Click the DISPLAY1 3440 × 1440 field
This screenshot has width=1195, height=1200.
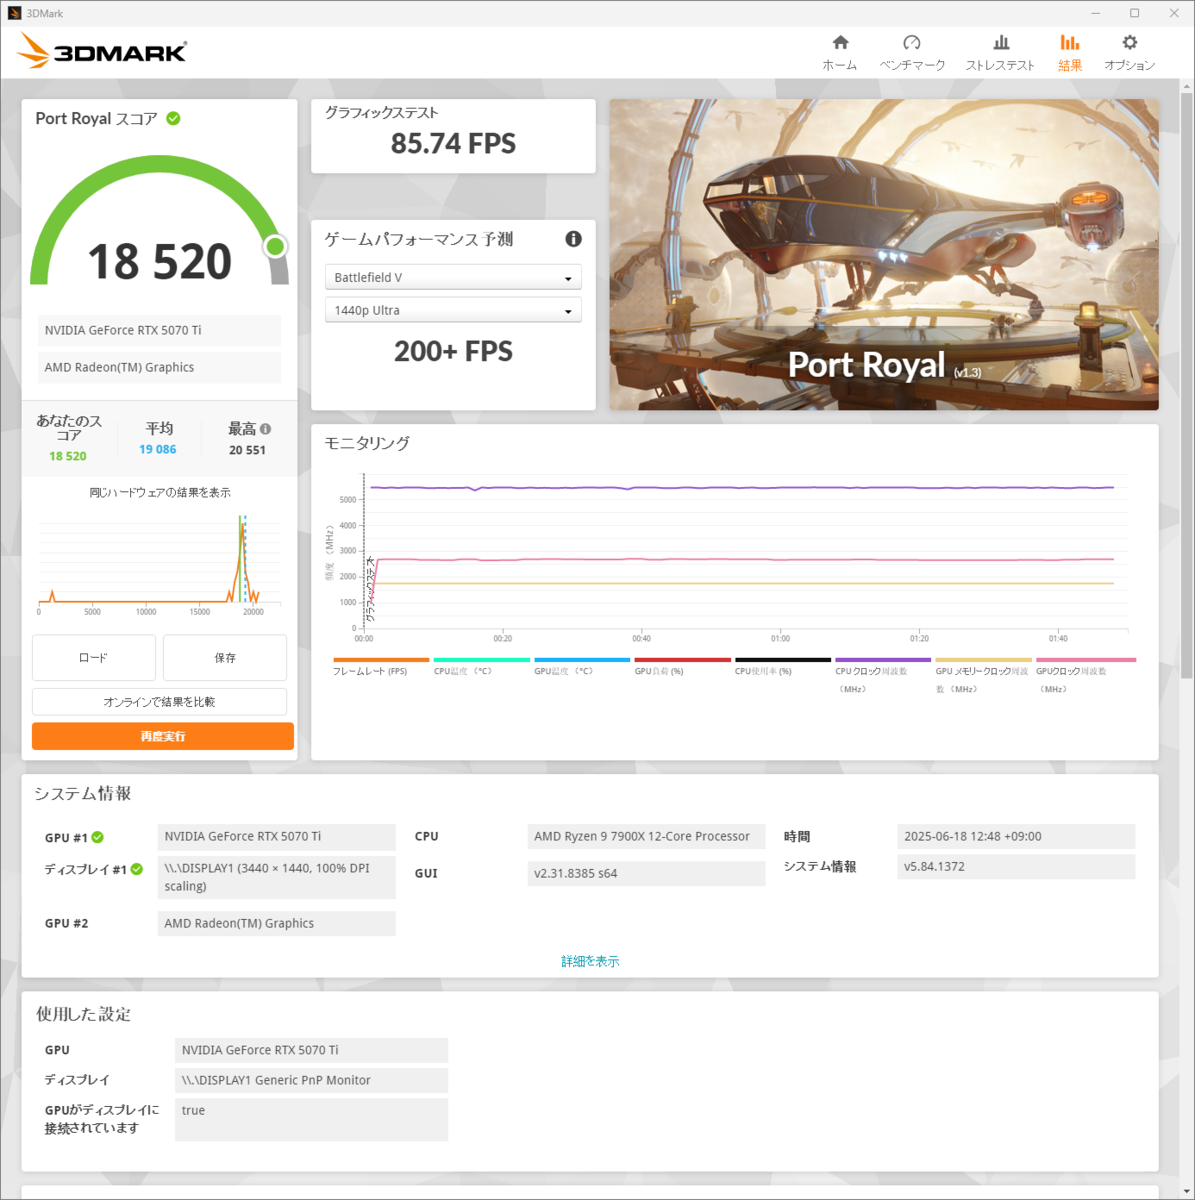277,877
